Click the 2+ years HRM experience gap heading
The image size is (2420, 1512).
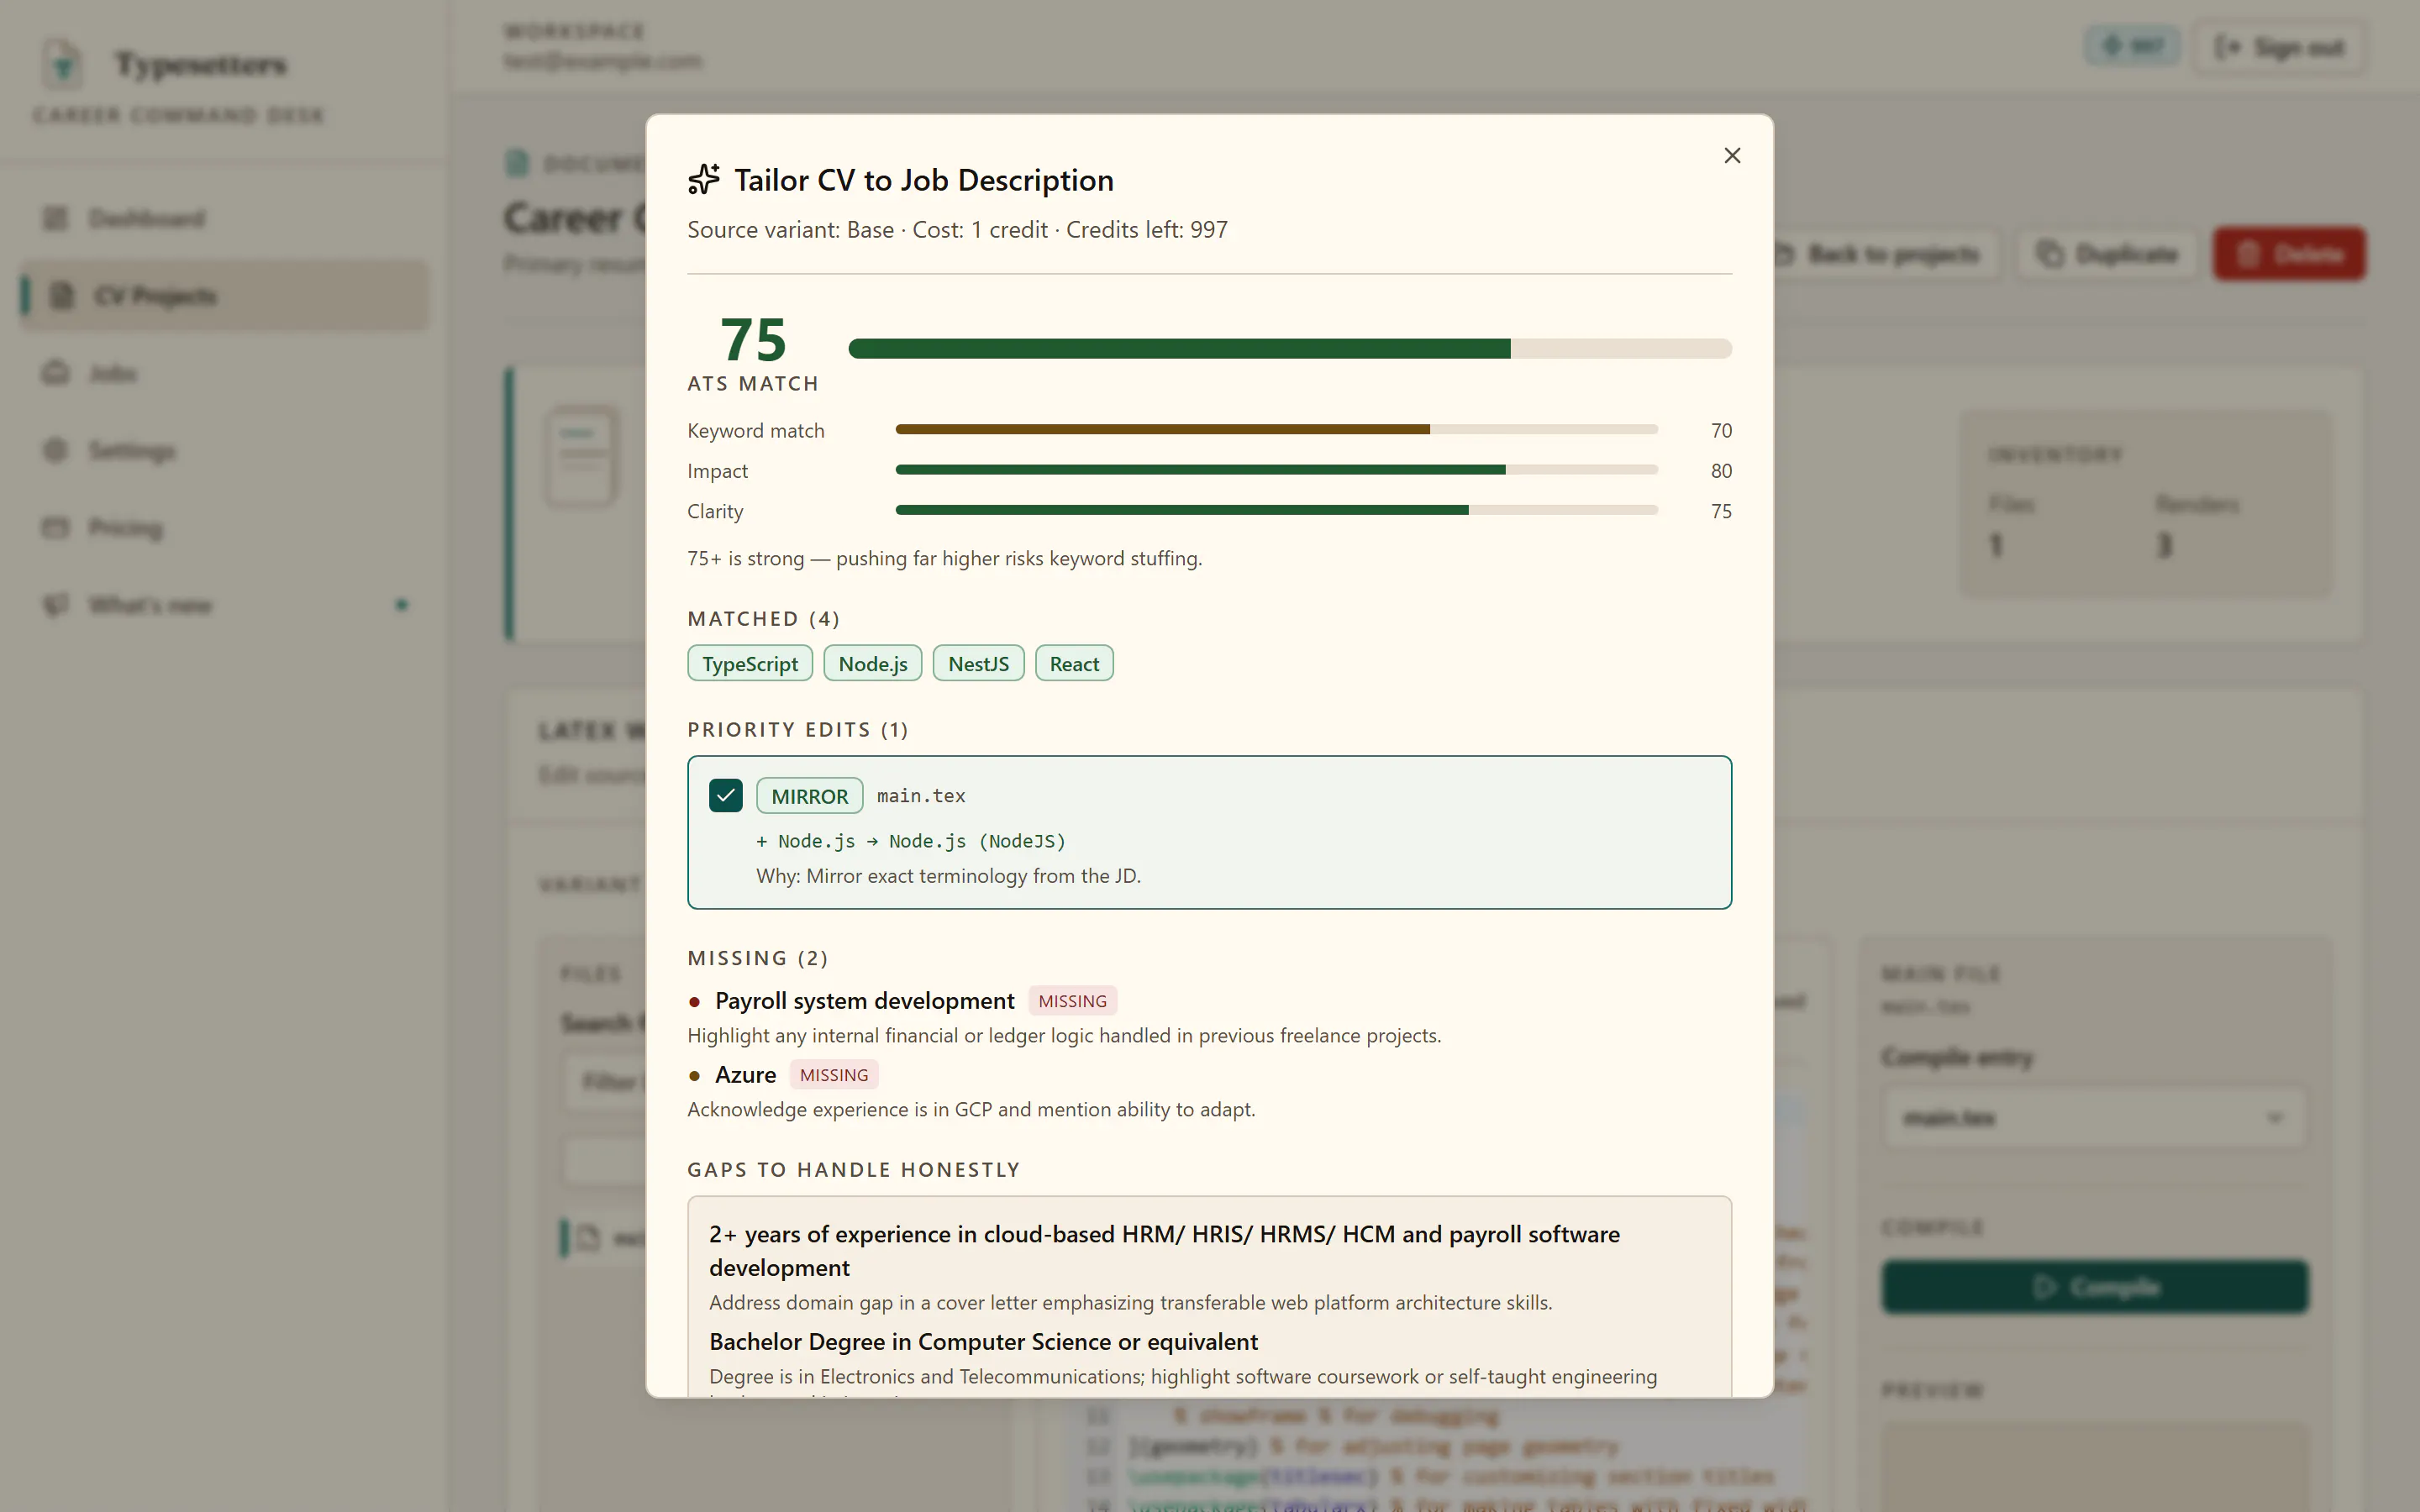1164,1250
